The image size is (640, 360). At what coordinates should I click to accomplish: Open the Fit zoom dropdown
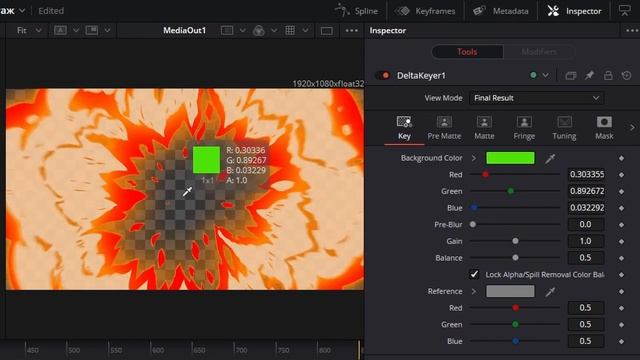click(x=29, y=31)
